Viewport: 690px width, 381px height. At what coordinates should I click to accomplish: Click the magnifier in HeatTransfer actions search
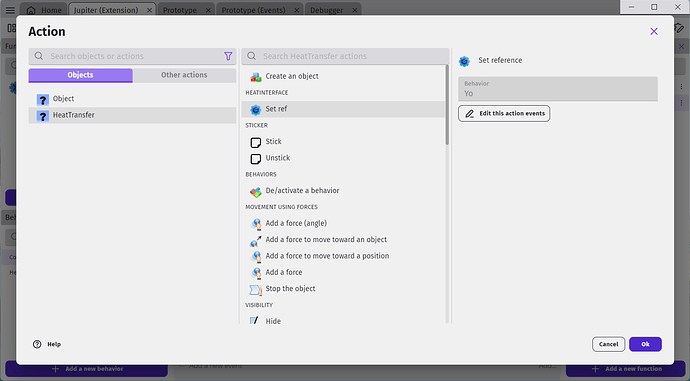click(x=251, y=56)
